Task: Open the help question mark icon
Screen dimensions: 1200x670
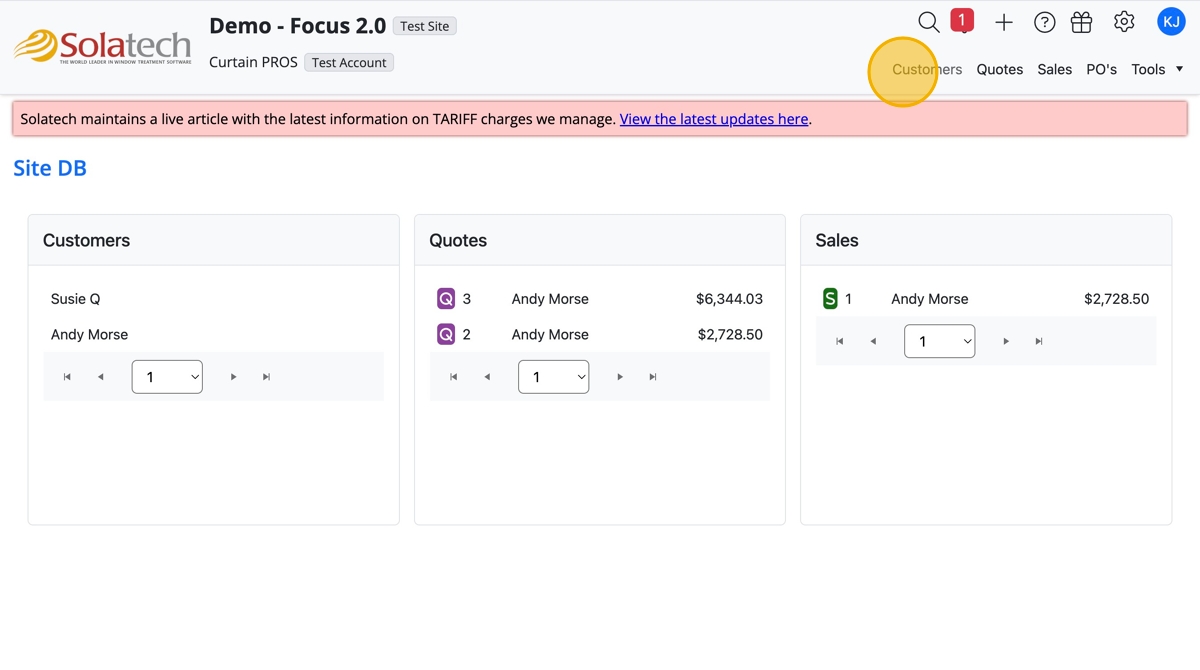Action: 1044,22
